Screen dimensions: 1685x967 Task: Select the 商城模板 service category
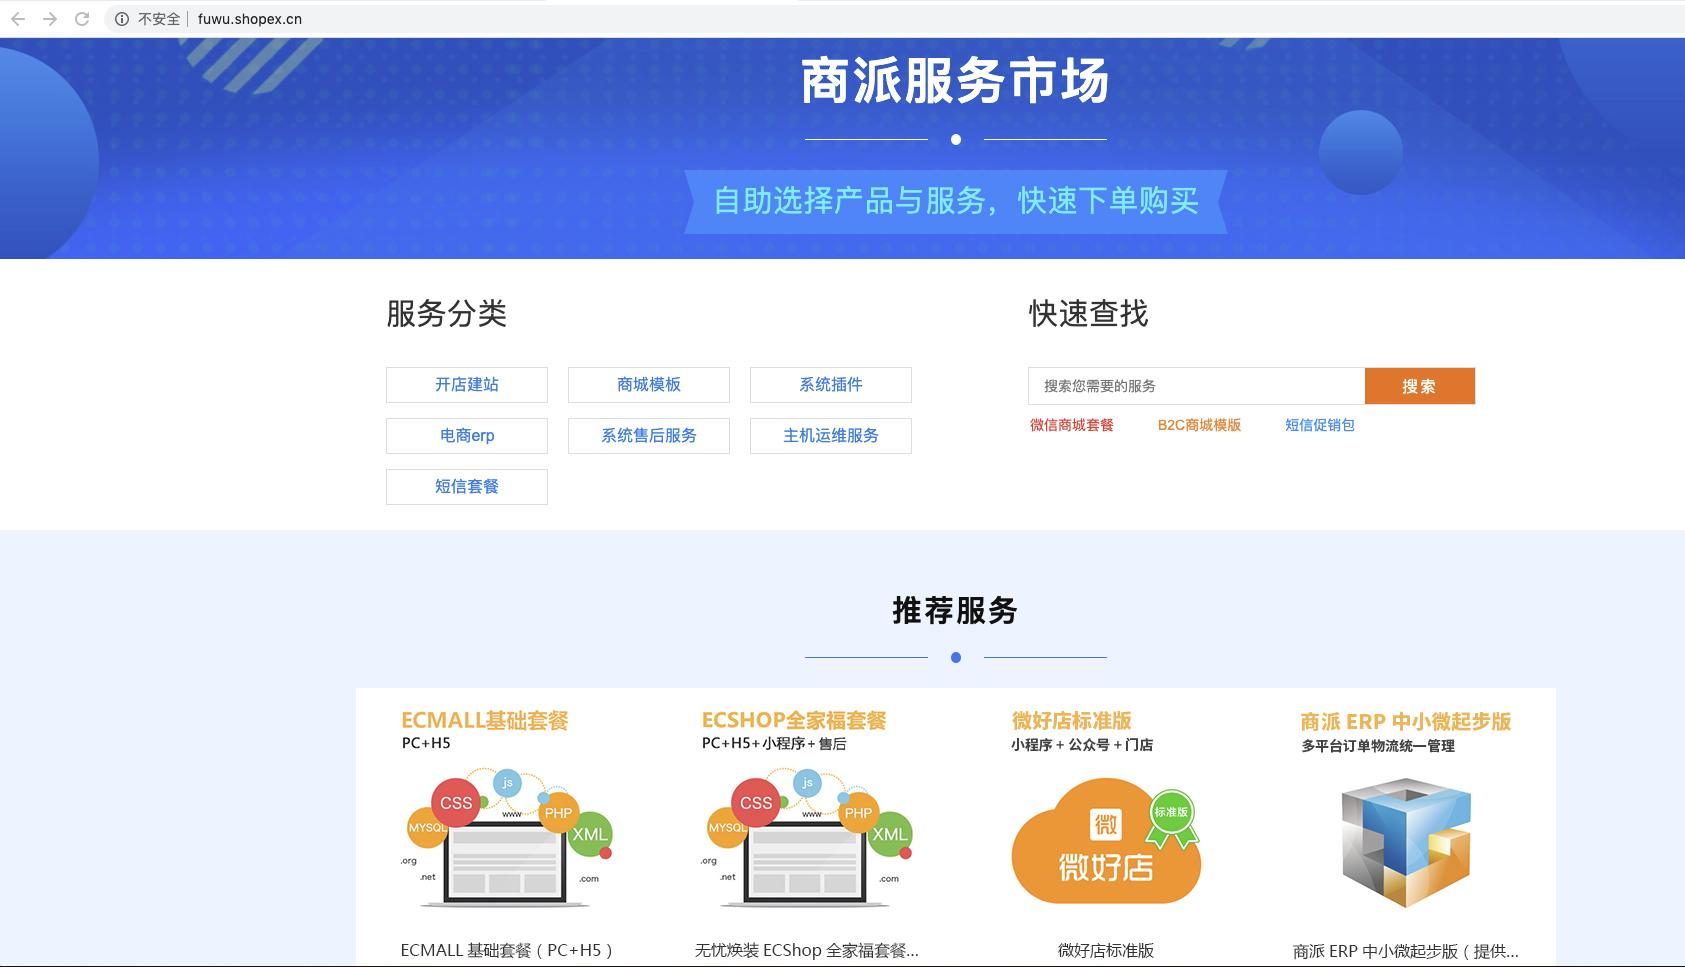(648, 385)
